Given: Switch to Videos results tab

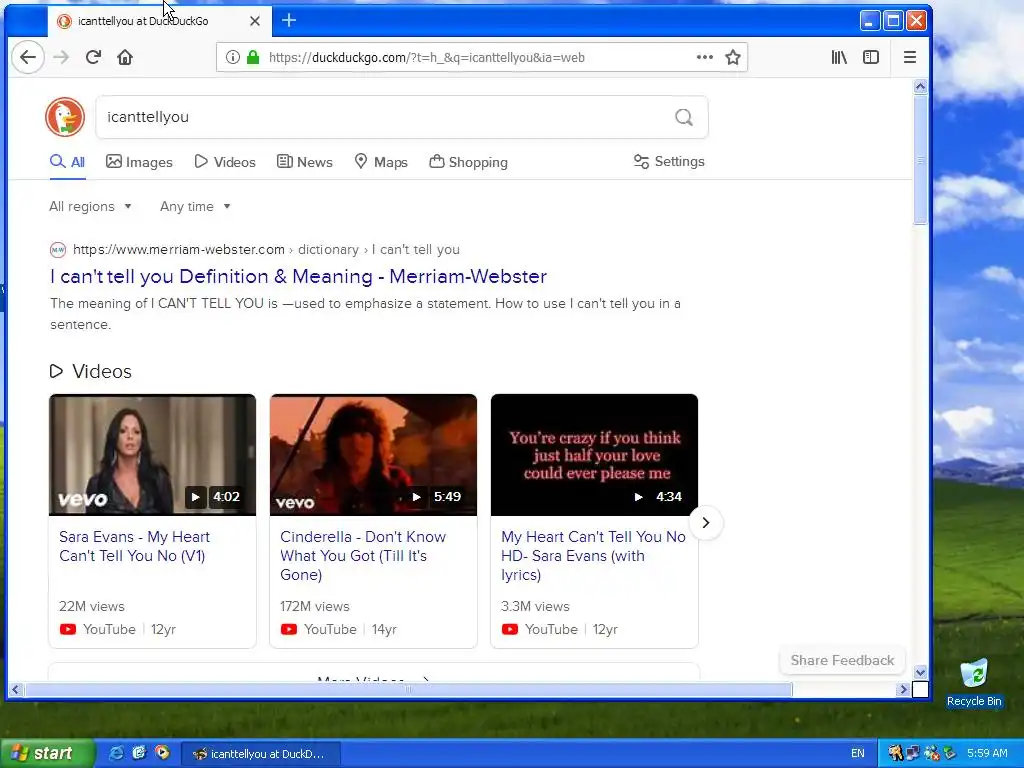Looking at the screenshot, I should coord(225,162).
